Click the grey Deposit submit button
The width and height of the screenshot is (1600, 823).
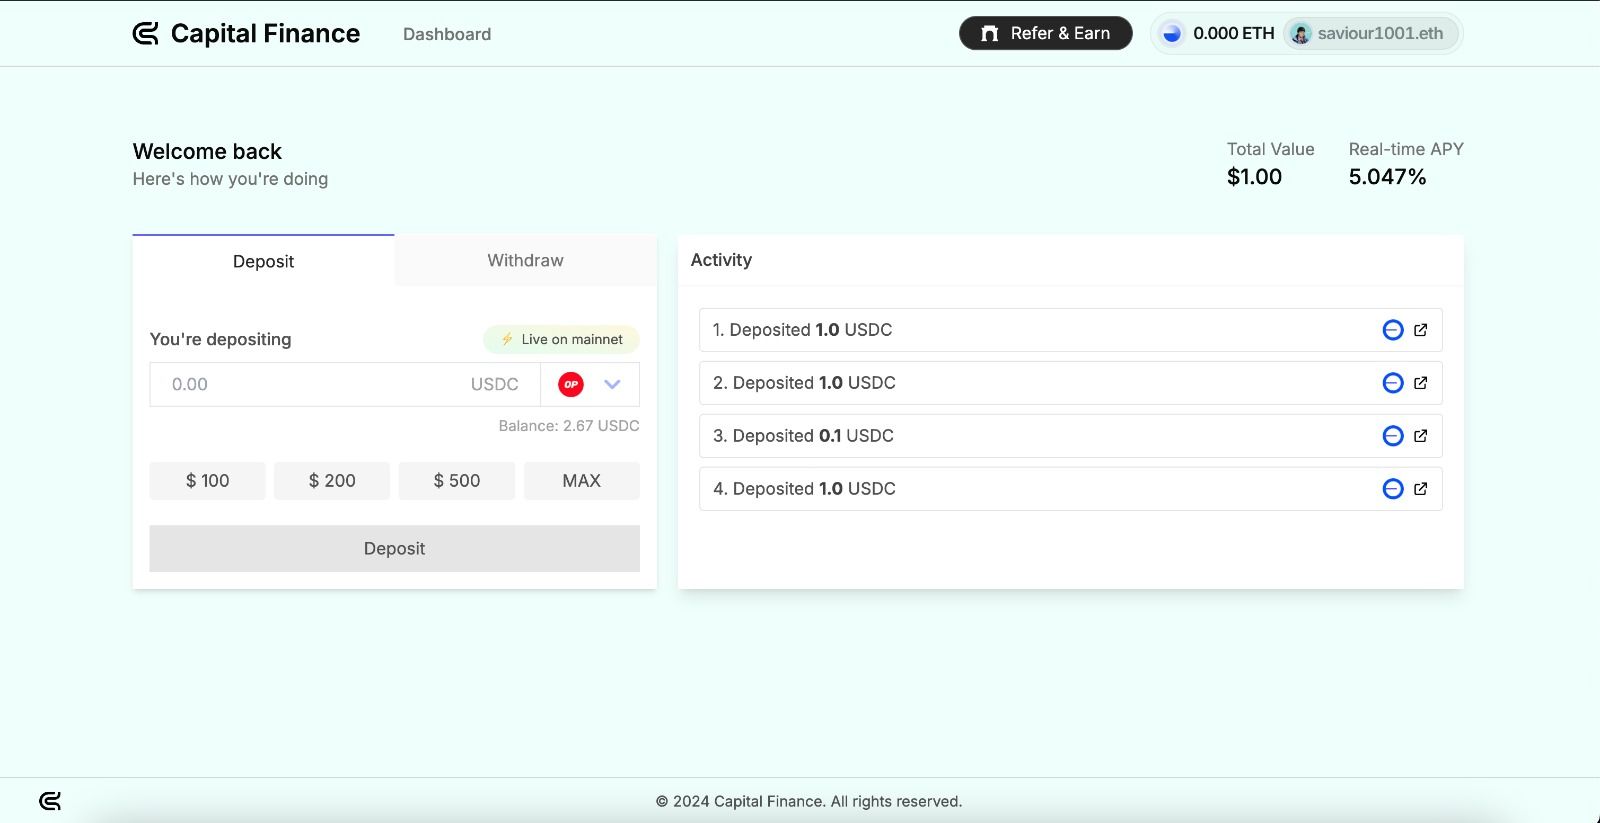395,549
